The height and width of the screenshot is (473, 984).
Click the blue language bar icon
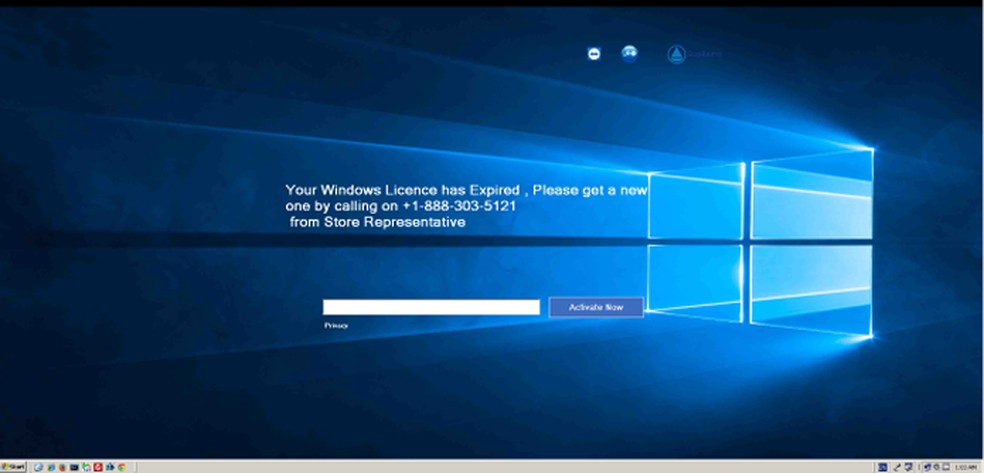[882, 467]
